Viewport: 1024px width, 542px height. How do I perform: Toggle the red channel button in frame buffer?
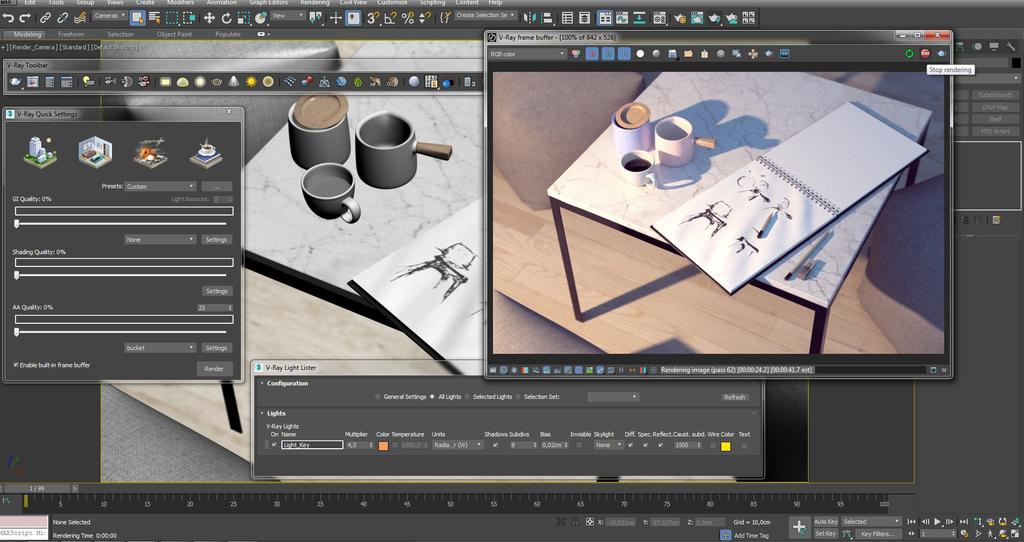[592, 54]
